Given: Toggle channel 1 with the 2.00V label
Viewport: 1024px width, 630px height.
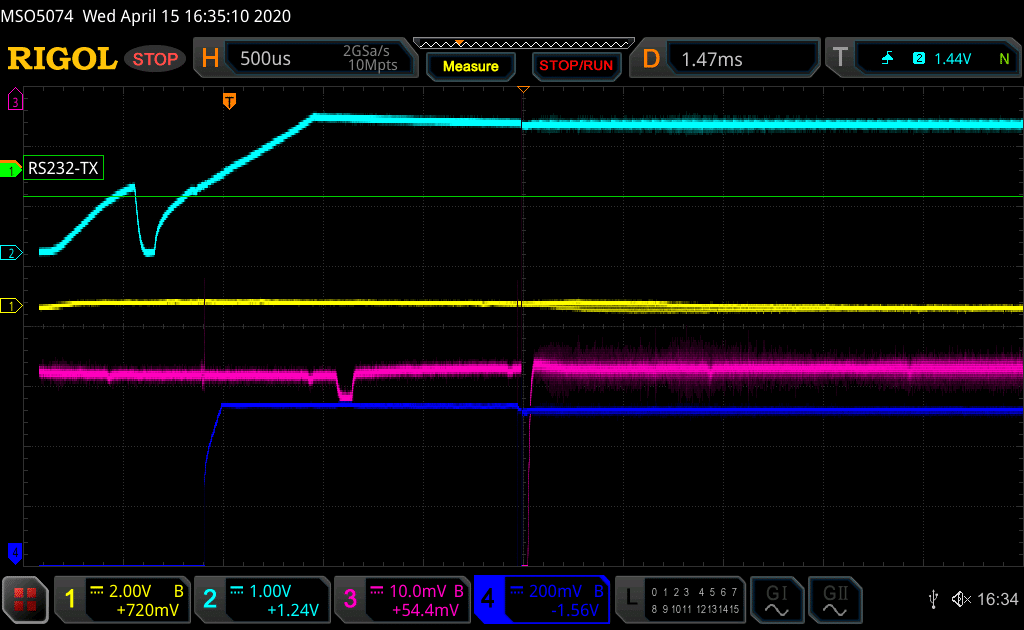Looking at the screenshot, I should (x=121, y=599).
